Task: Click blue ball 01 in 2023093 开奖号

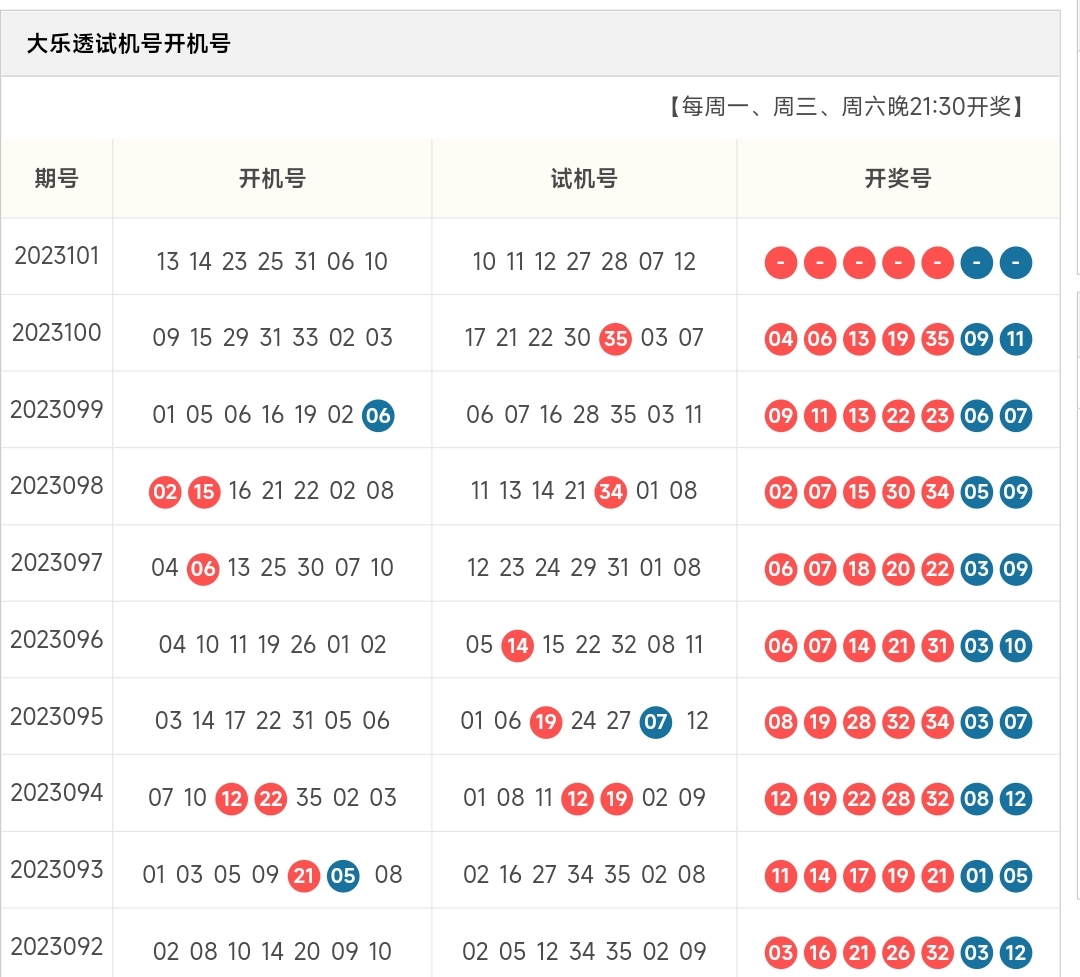Action: [977, 876]
